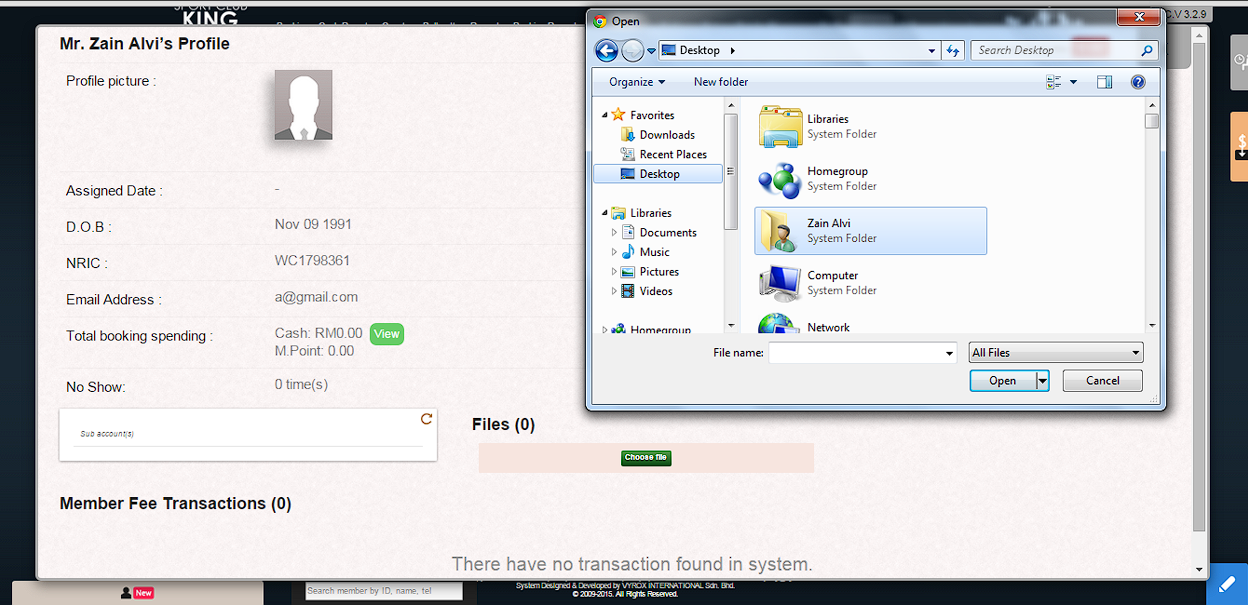The width and height of the screenshot is (1248, 605).
Task: Open the Organize dropdown menu
Action: click(x=637, y=82)
